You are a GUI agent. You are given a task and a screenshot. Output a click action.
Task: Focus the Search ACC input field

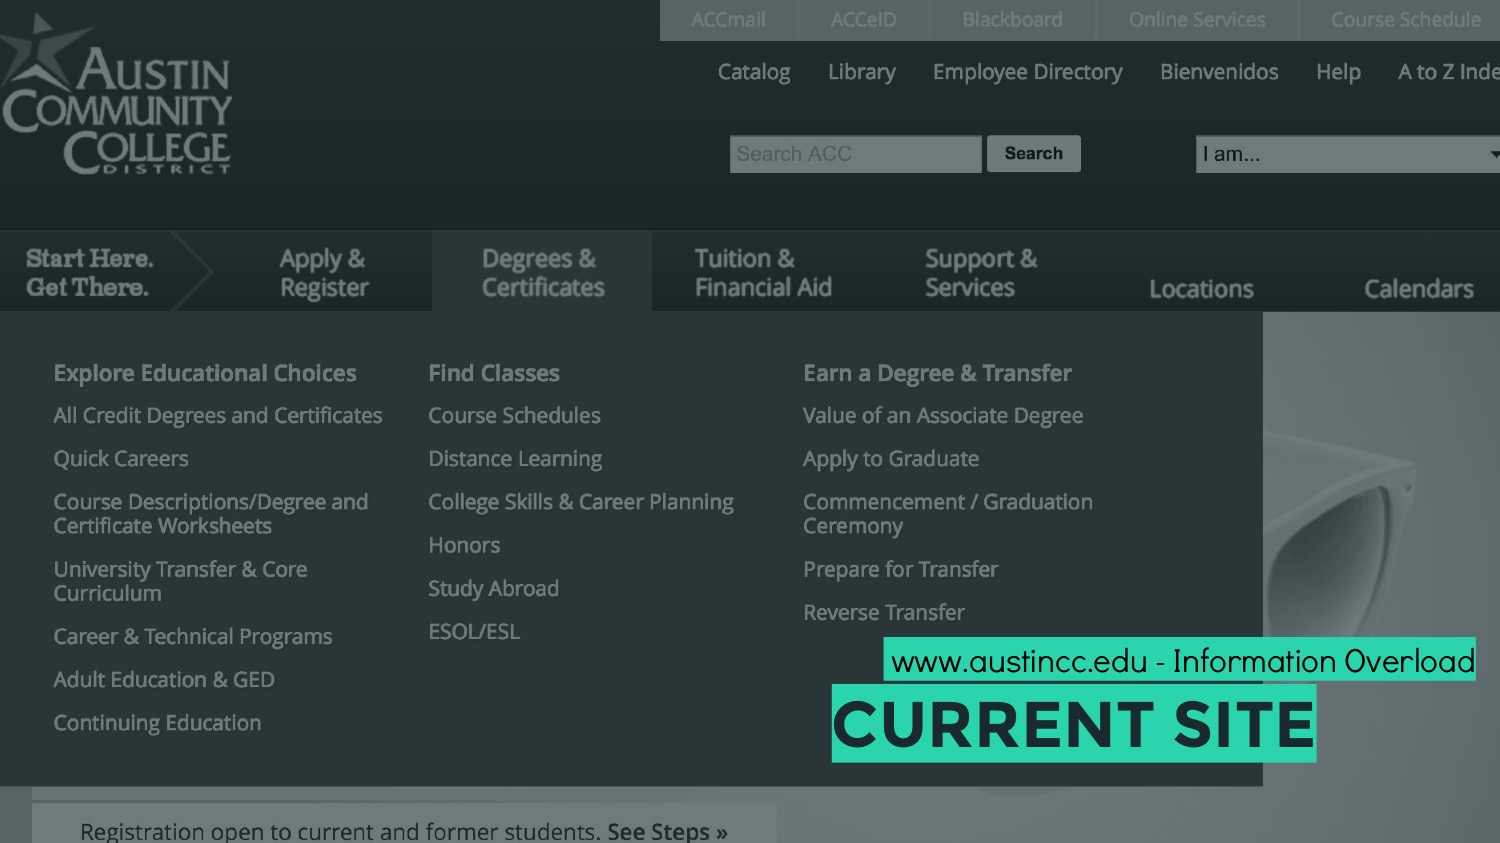click(x=855, y=154)
